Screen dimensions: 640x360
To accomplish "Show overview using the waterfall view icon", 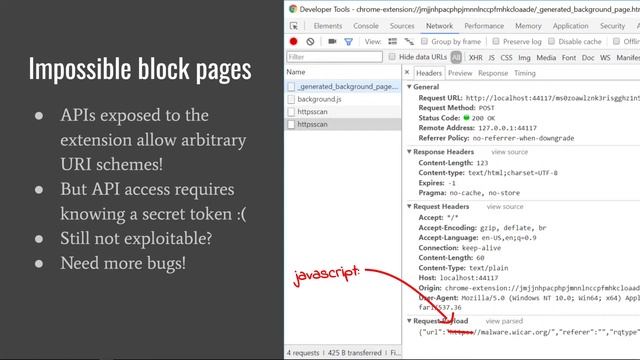I will (409, 41).
